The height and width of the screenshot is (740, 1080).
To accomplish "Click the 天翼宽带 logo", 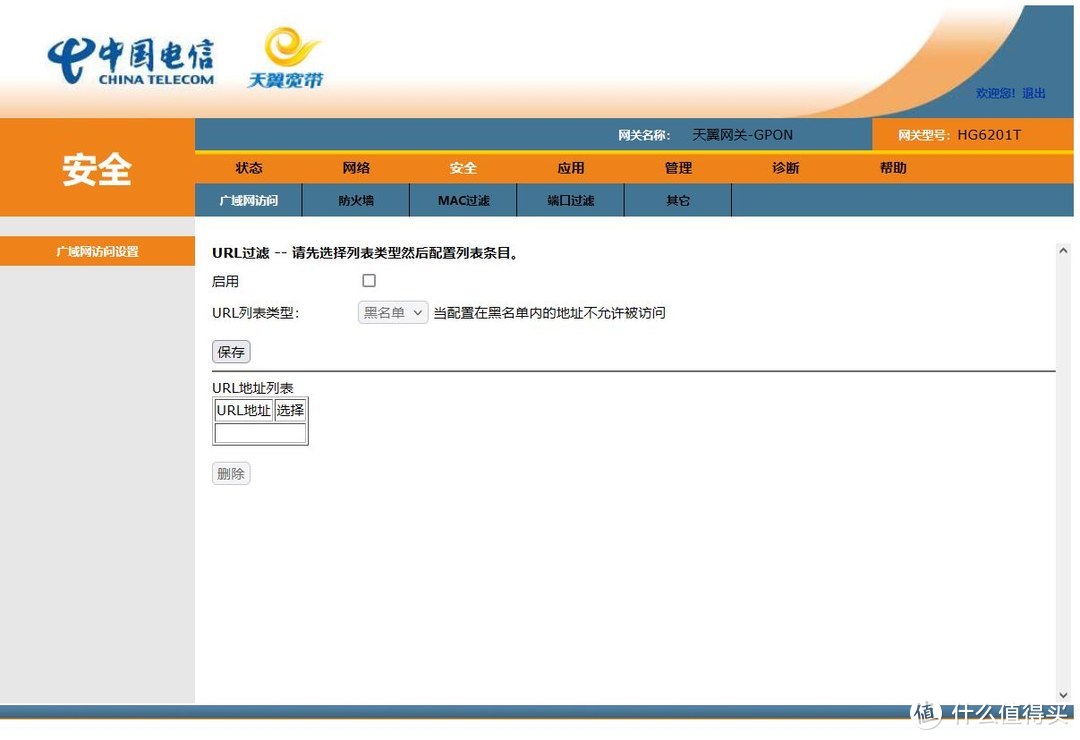I will coord(288,57).
